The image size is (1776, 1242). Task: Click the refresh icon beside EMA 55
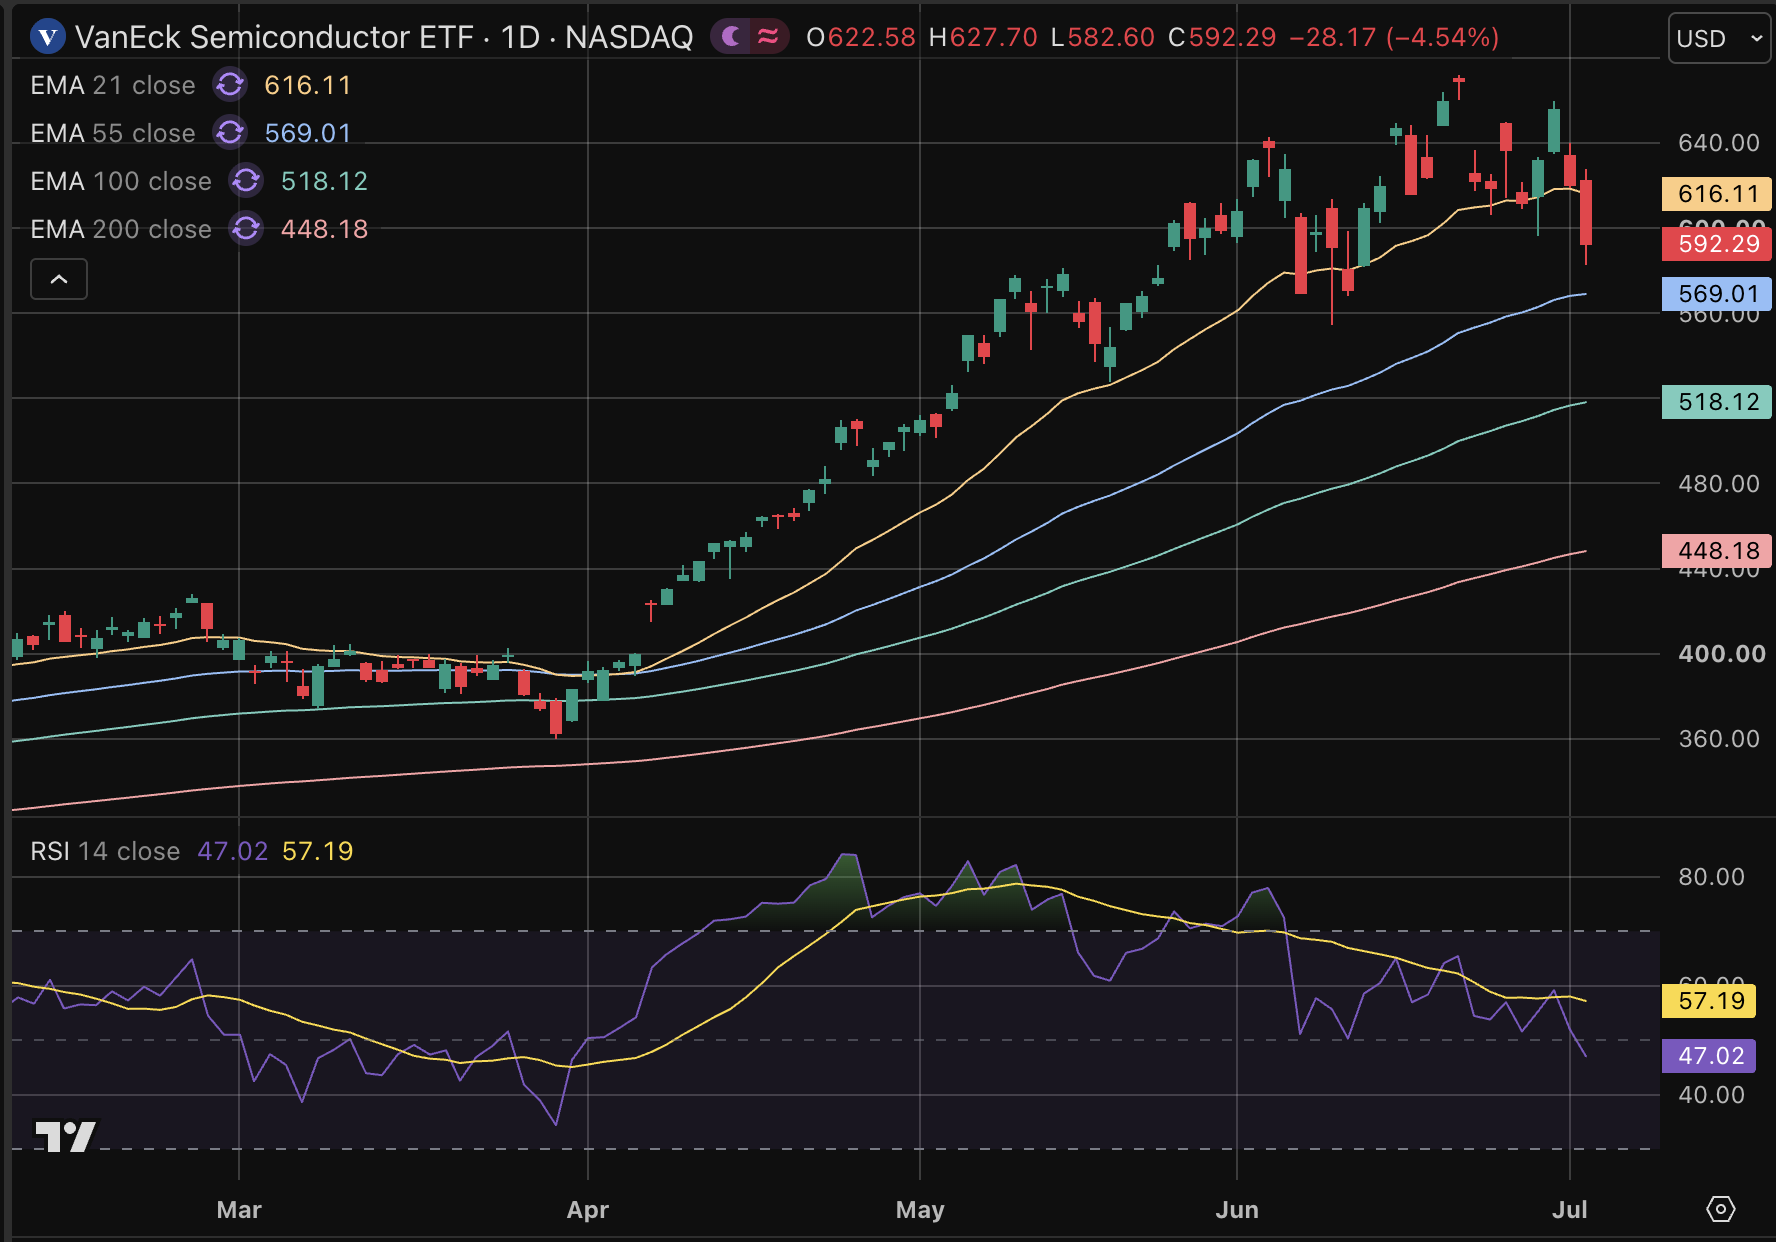[x=230, y=133]
